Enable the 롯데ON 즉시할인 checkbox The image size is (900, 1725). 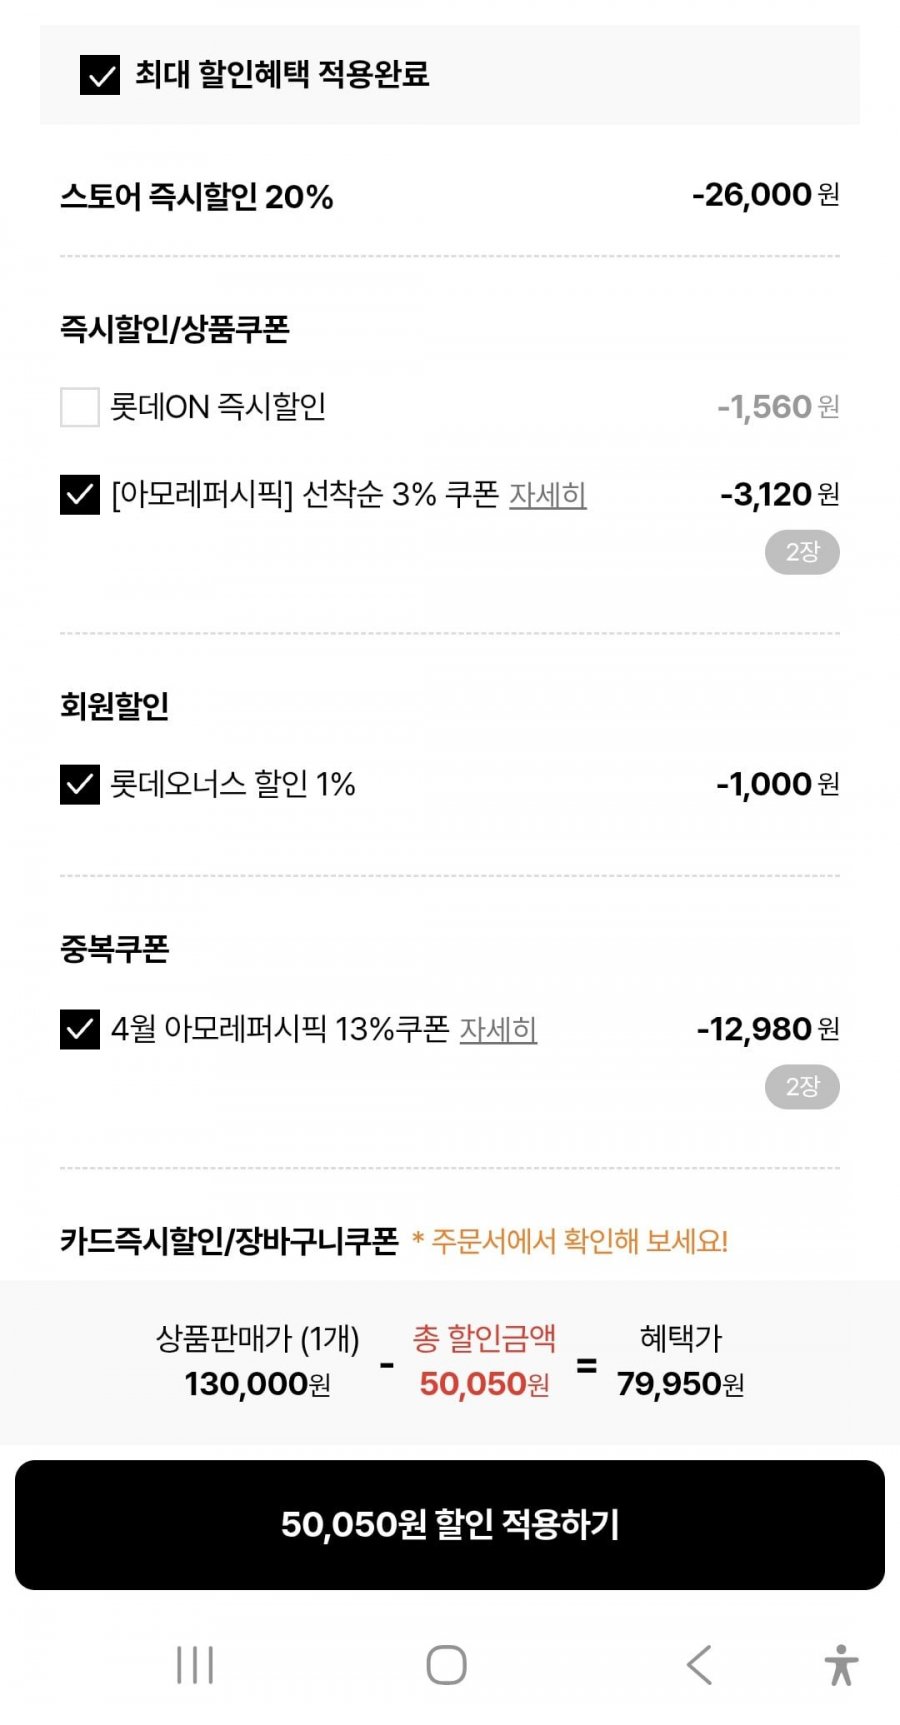(x=80, y=407)
